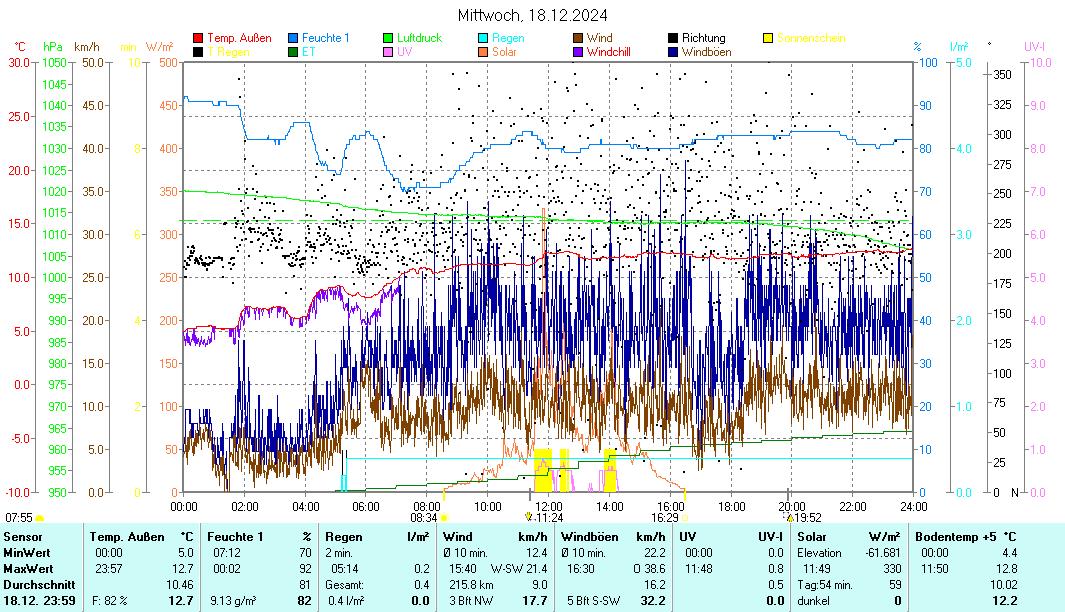Click the purple Windchill legend square

click(579, 52)
